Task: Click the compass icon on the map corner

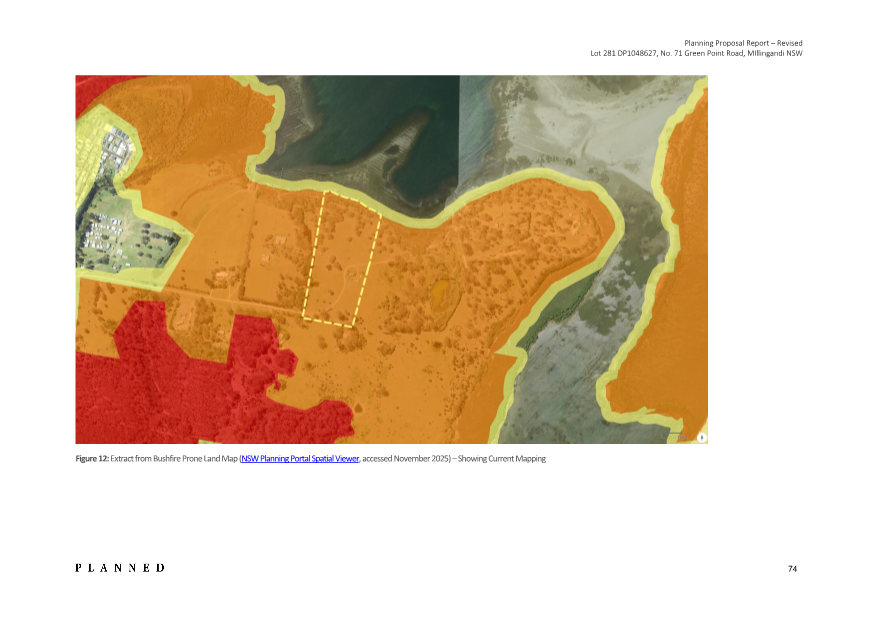Action: 701,437
